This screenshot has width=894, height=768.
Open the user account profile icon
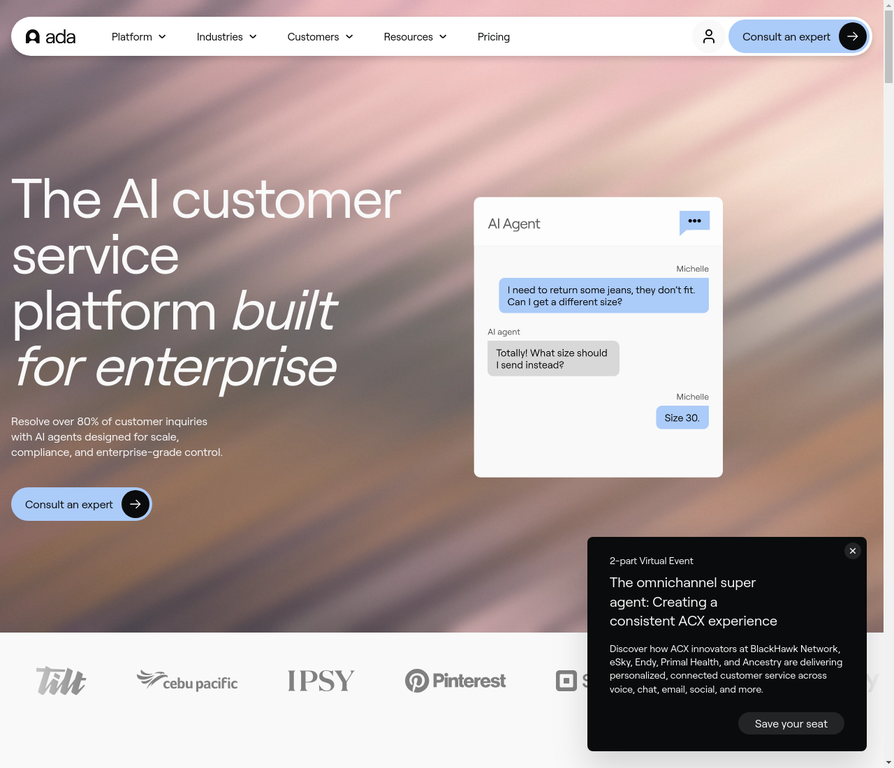pos(708,37)
